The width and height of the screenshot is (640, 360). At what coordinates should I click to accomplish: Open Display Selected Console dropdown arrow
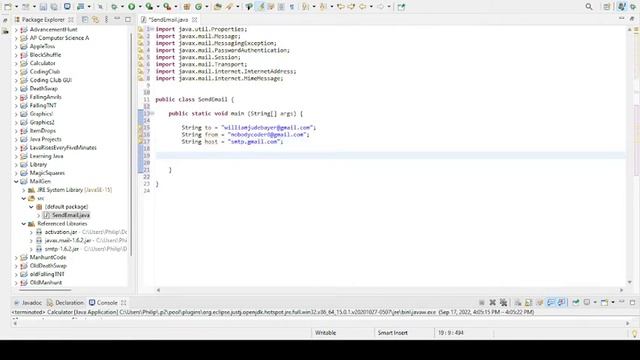pos(595,302)
